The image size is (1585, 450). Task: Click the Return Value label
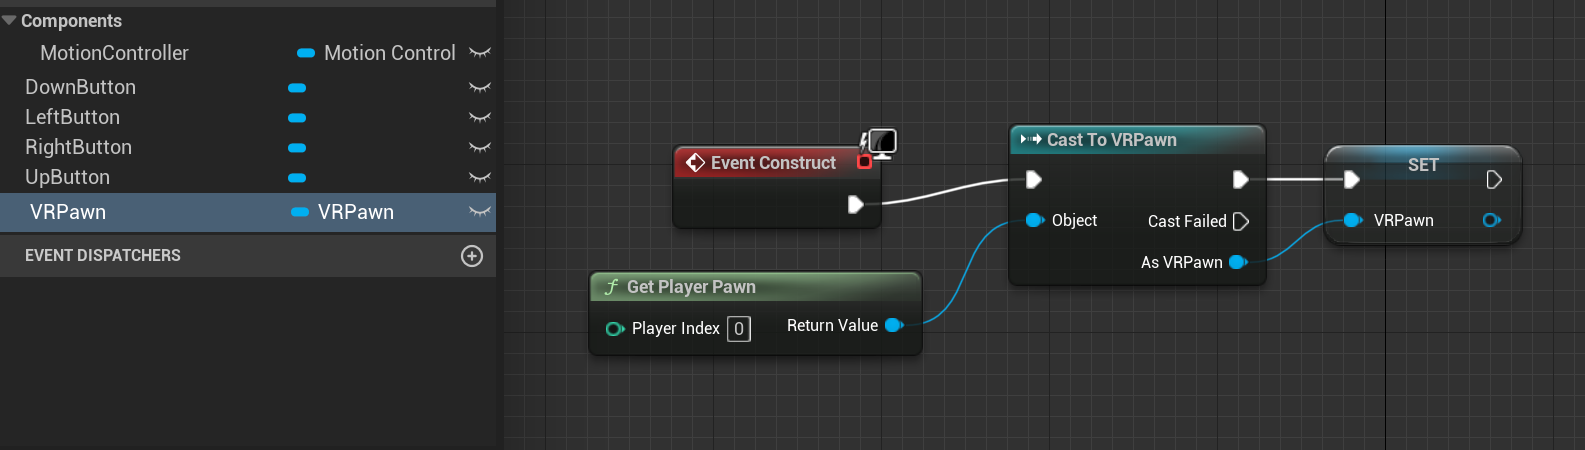[x=832, y=325]
